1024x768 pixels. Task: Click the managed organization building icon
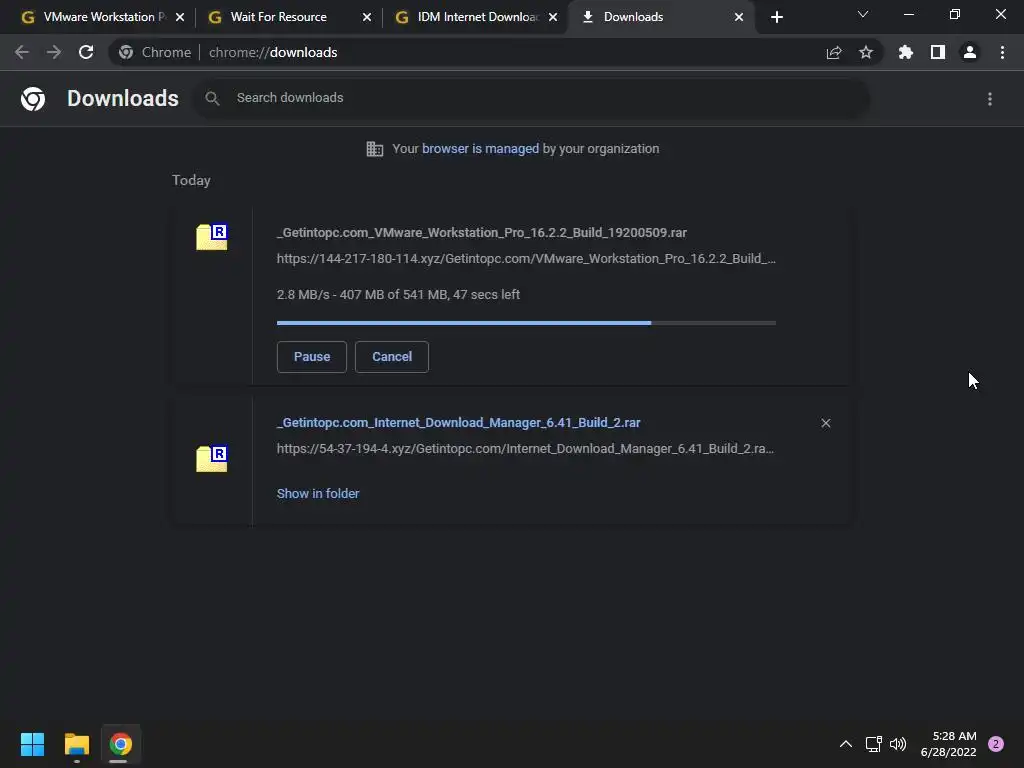pos(375,149)
